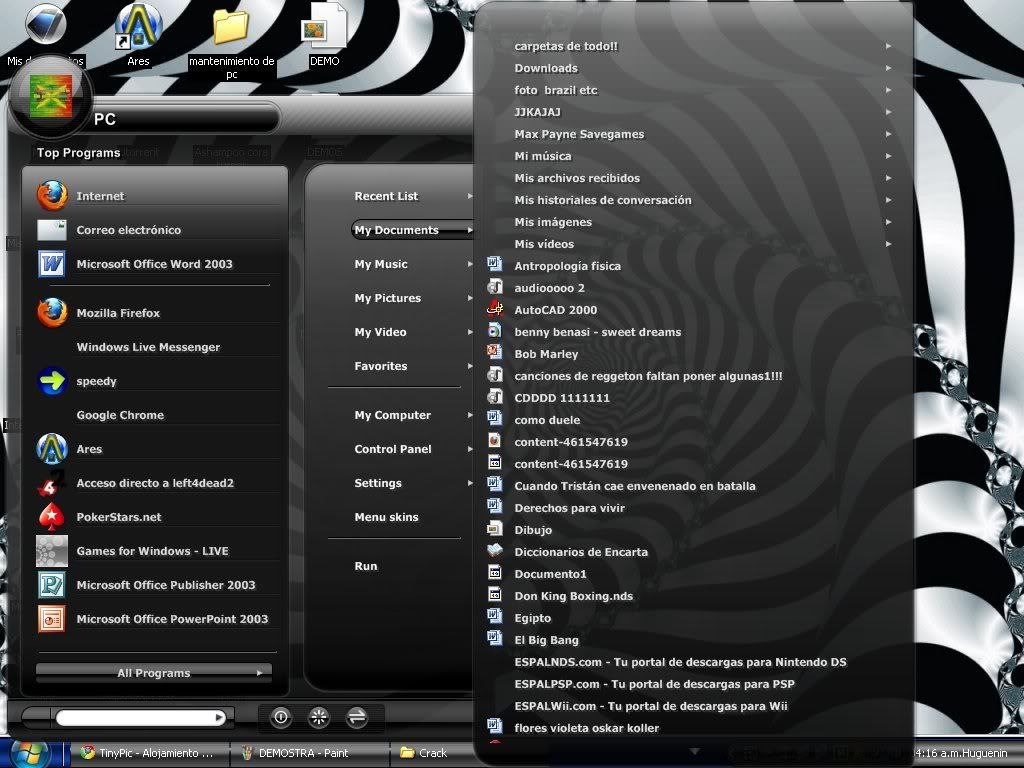Click Run in the start menu

(366, 566)
